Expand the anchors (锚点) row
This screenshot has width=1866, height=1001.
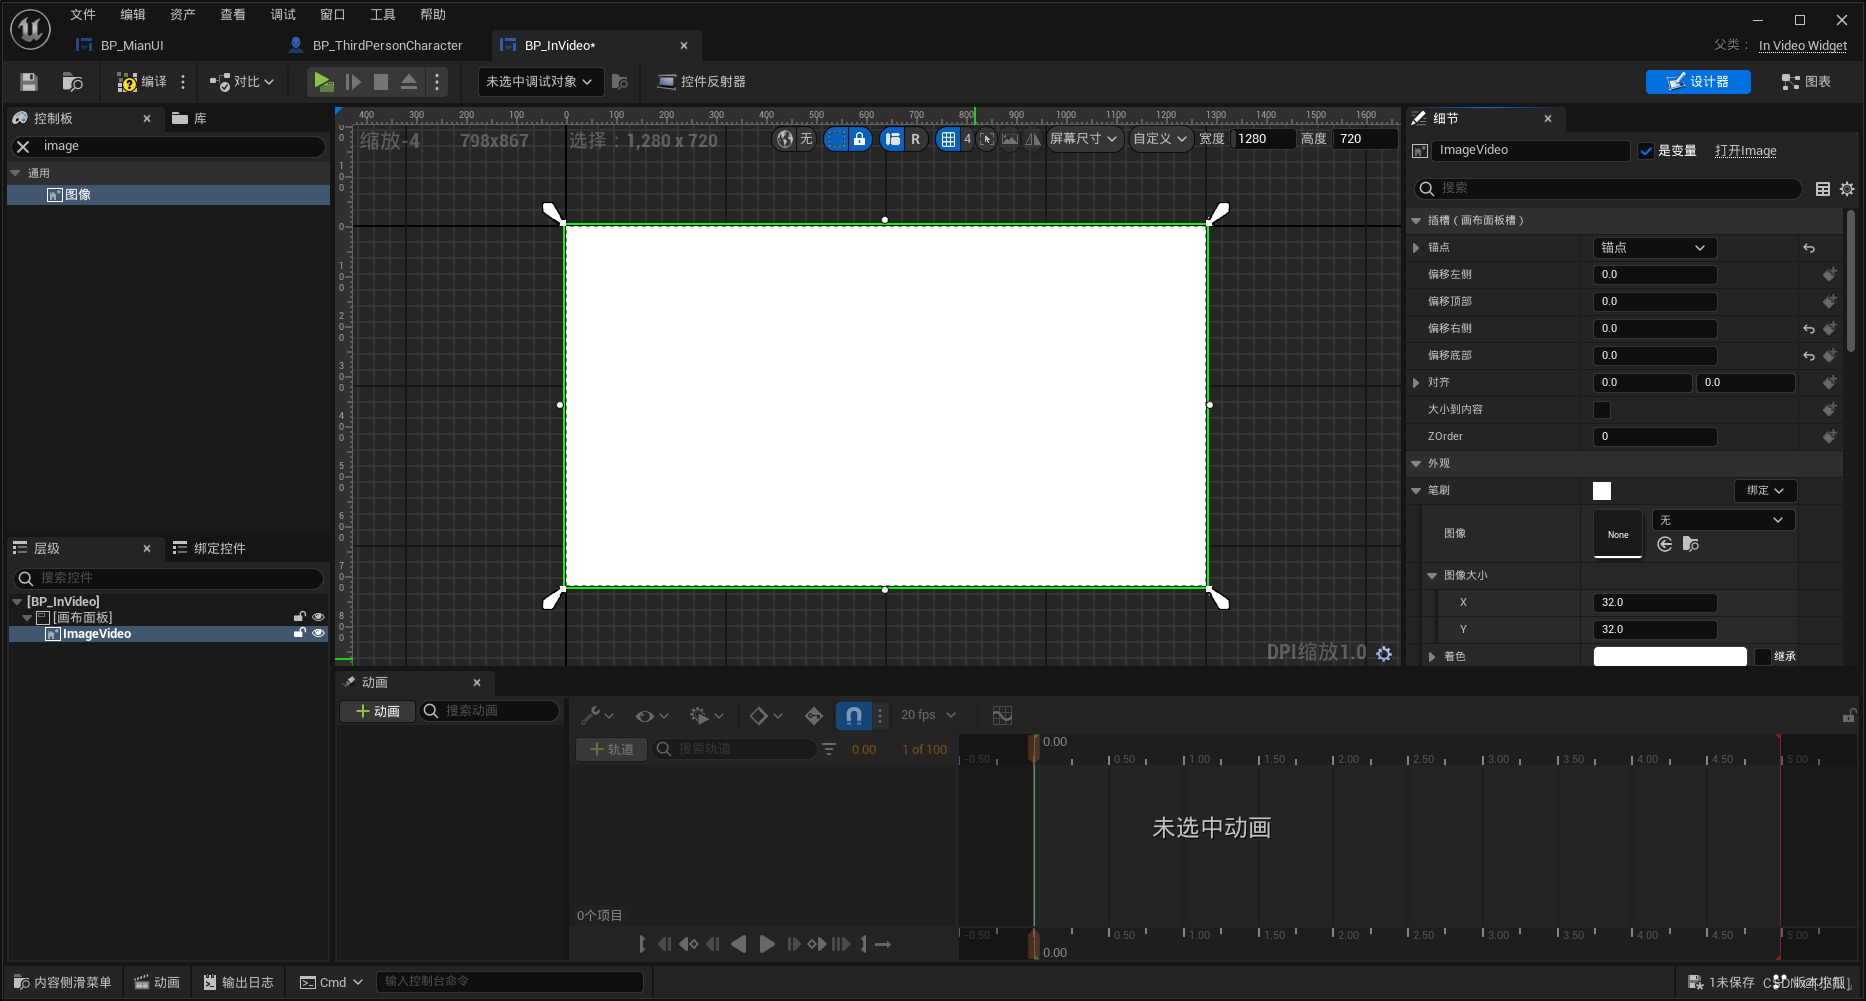[1416, 248]
